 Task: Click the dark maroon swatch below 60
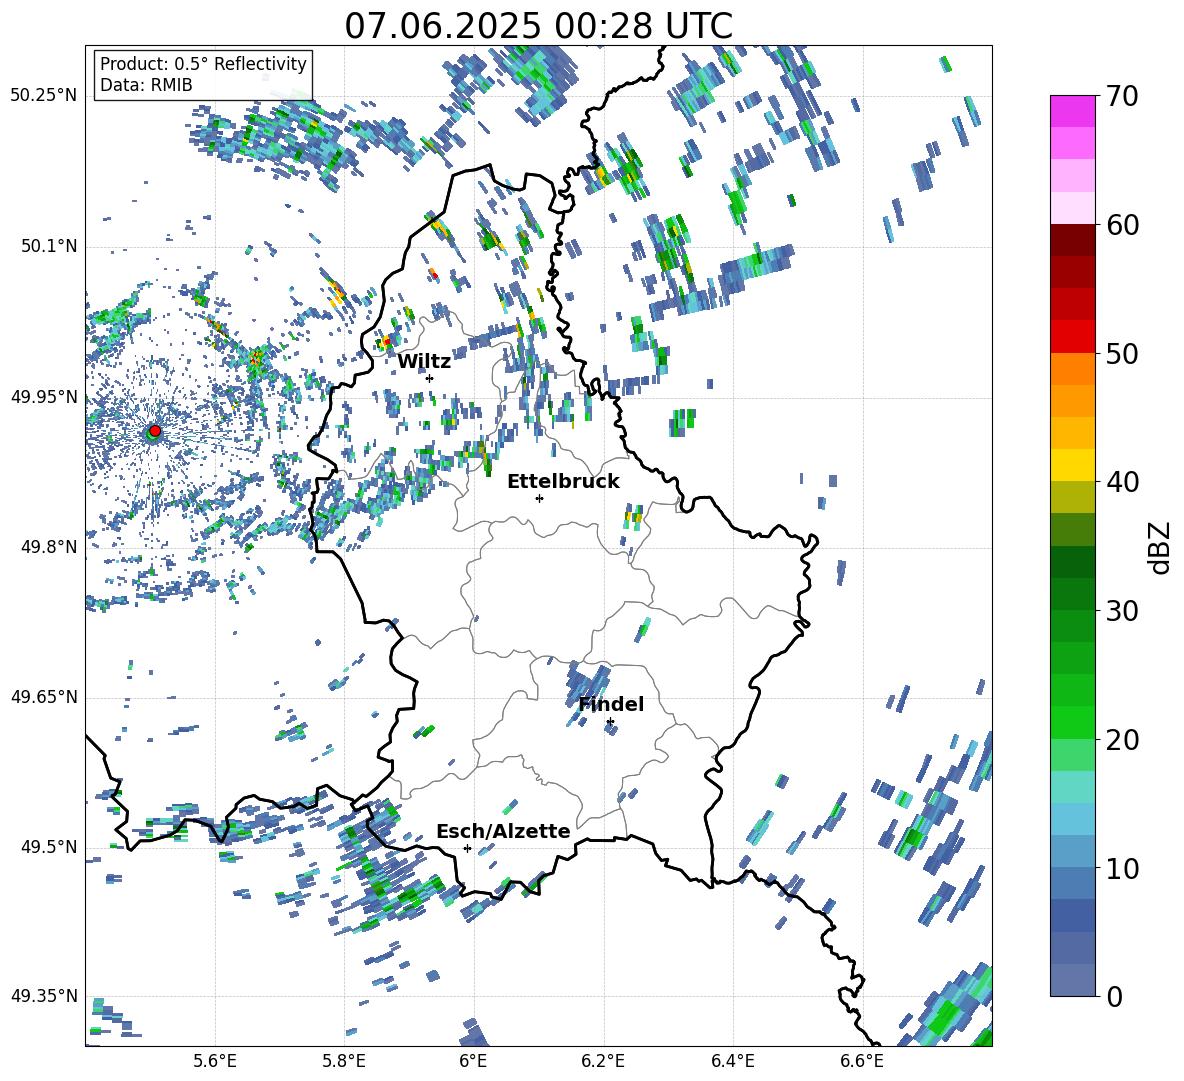[1072, 240]
